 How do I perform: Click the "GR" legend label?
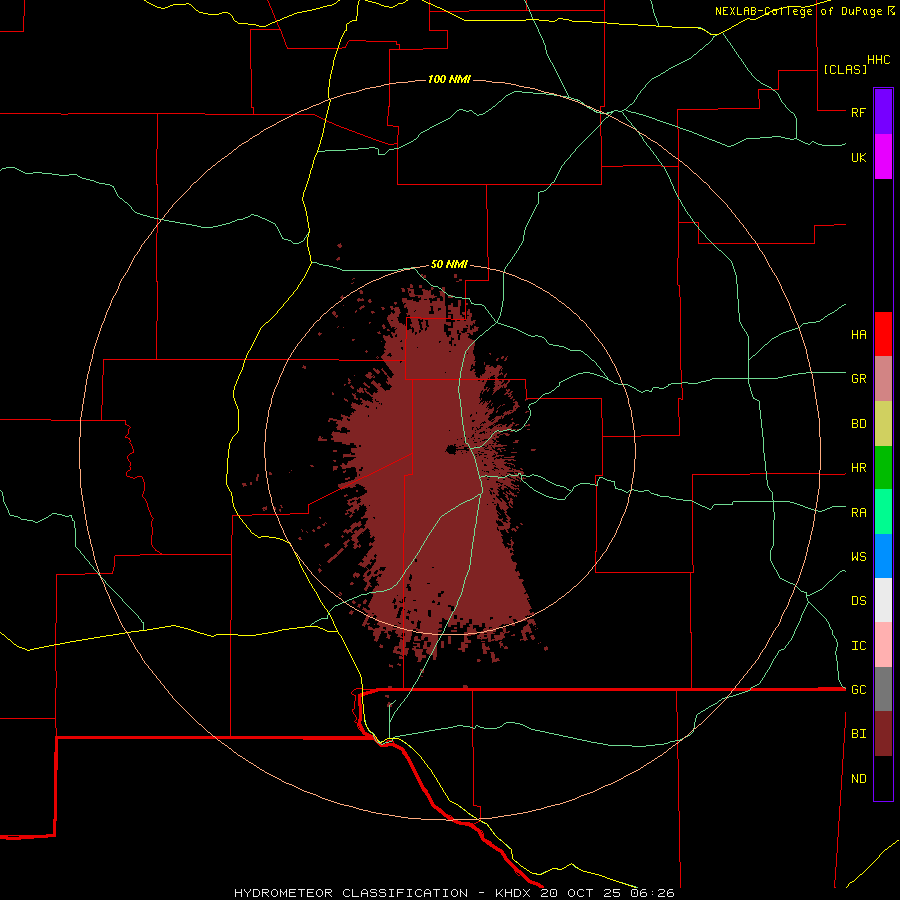(858, 379)
